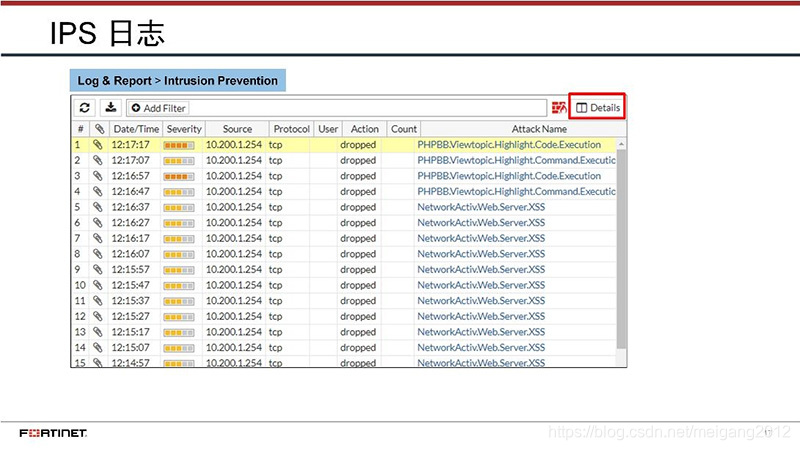Click the paperclip icon in row 12:15:57
Image resolution: width=800 pixels, height=450 pixels.
(97, 269)
